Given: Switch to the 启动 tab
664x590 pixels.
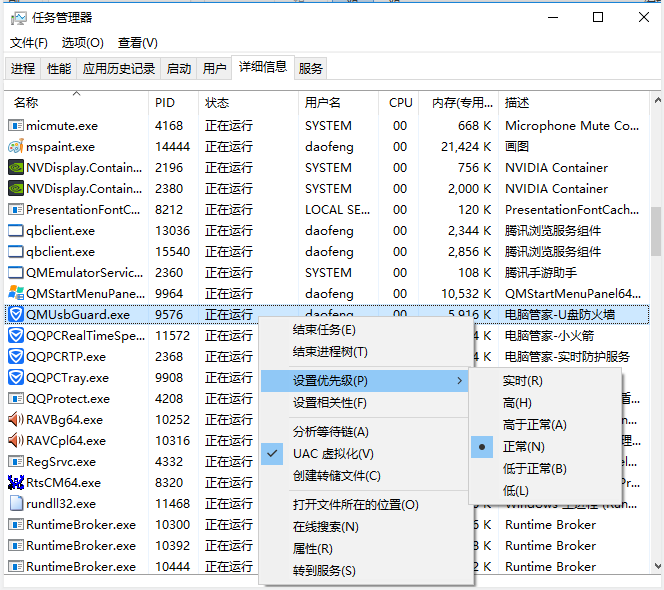Looking at the screenshot, I should tap(179, 68).
